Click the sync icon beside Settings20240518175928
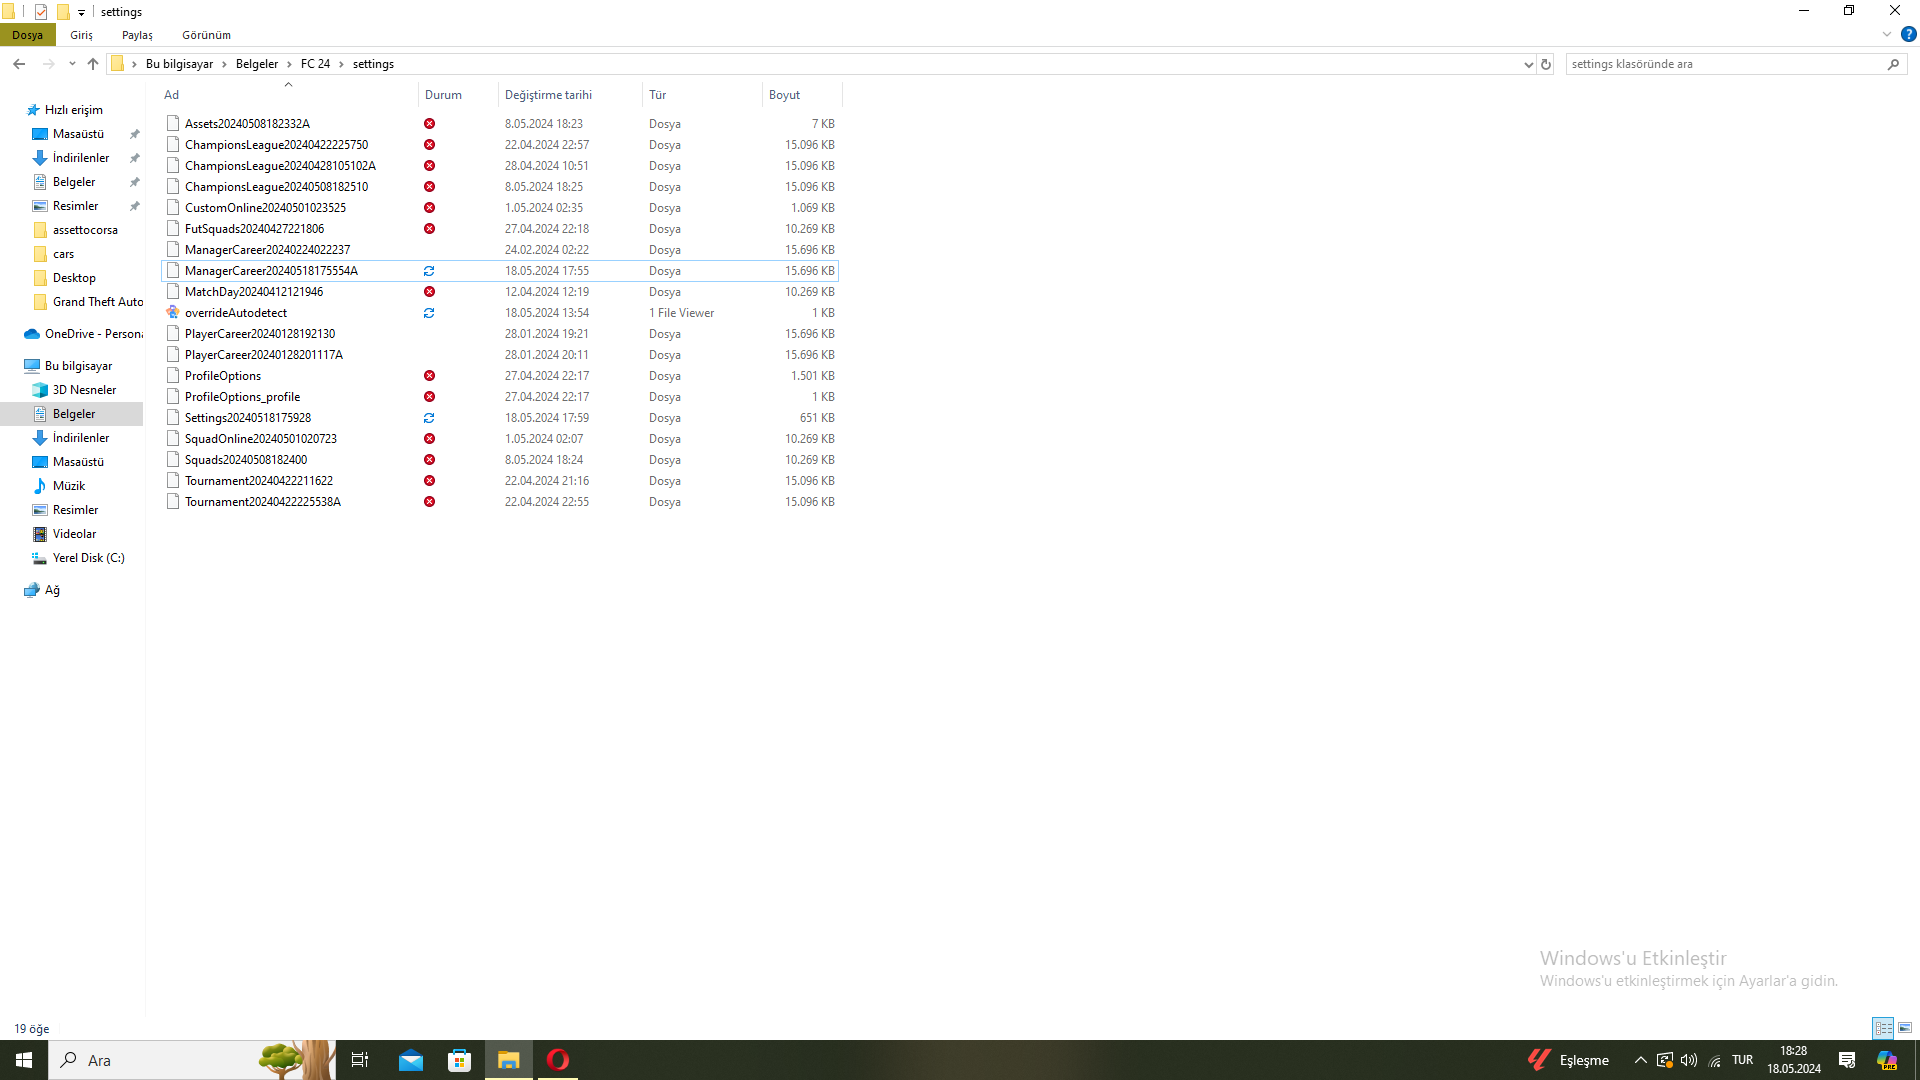 tap(429, 417)
